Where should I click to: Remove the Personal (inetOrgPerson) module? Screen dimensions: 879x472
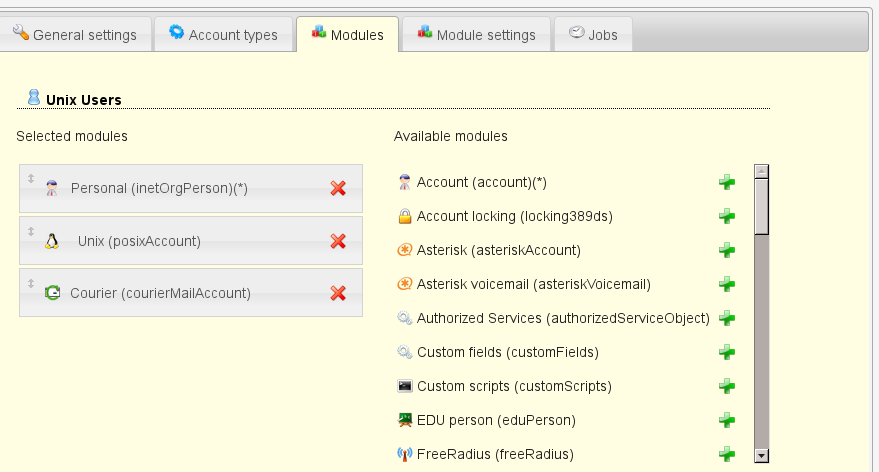coord(338,188)
